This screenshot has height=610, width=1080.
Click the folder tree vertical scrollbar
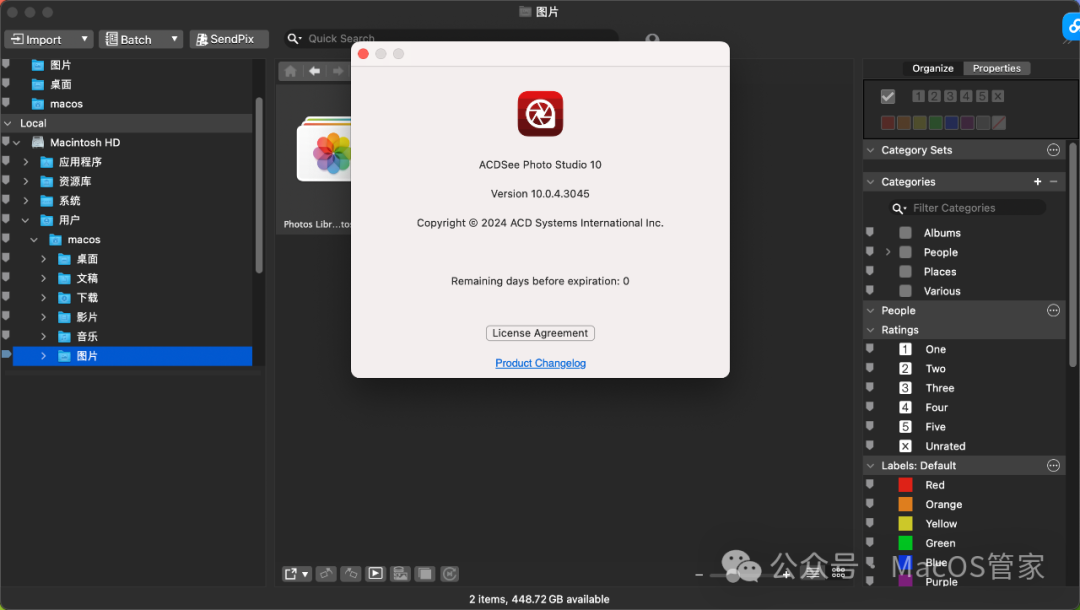coord(259,186)
